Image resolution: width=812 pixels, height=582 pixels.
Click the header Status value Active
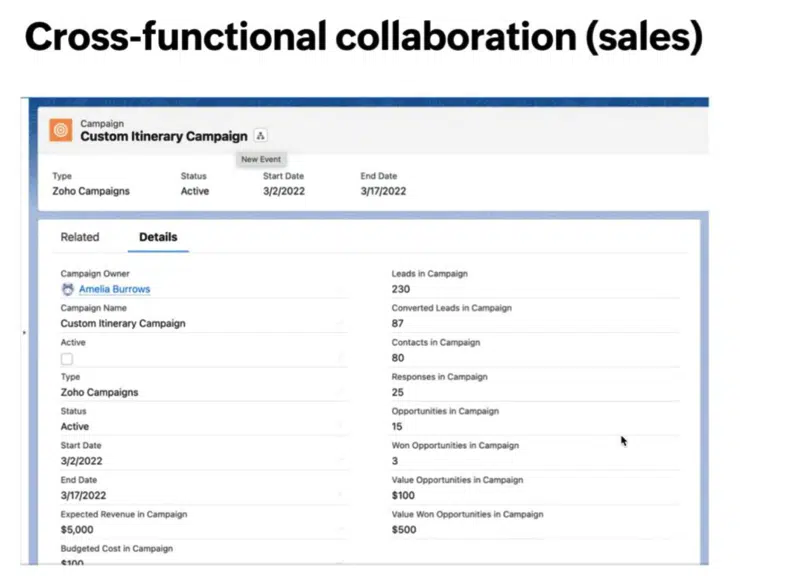click(x=195, y=191)
